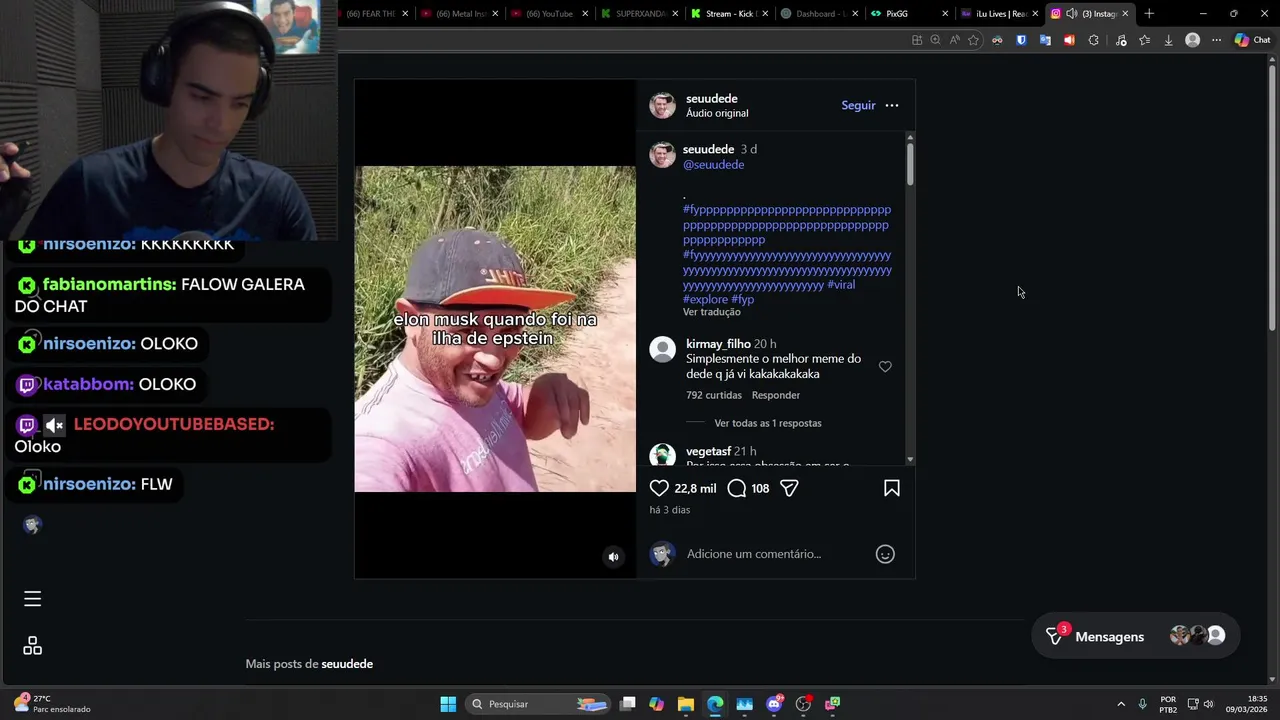This screenshot has width=1280, height=720.
Task: Open Task View on the taskbar
Action: click(627, 704)
